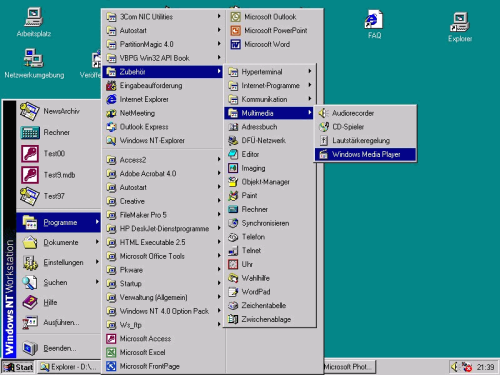Image resolution: width=500 pixels, height=375 pixels.
Task: Choose Suchen in the Start menu
Action: pyautogui.click(x=58, y=282)
